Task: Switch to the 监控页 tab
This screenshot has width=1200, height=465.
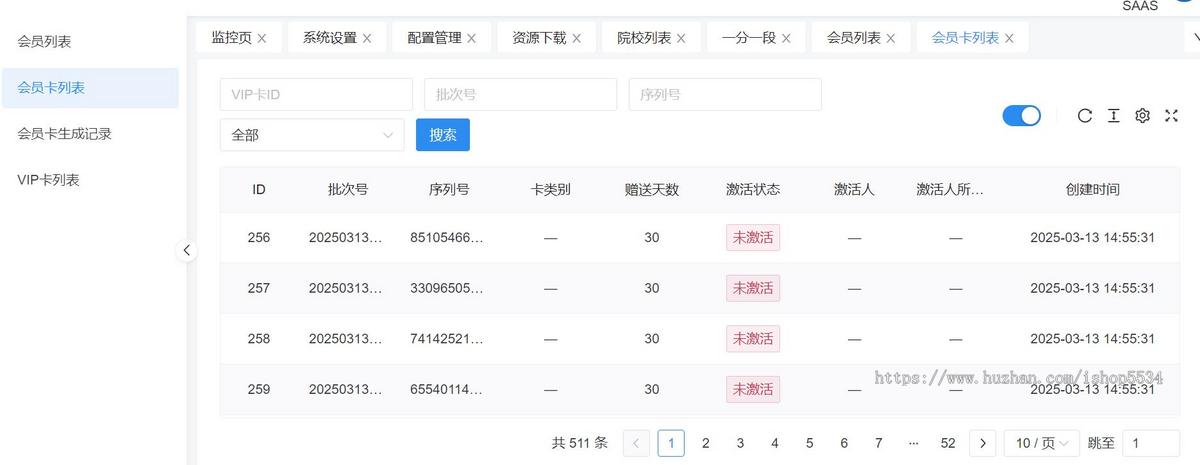Action: (231, 38)
